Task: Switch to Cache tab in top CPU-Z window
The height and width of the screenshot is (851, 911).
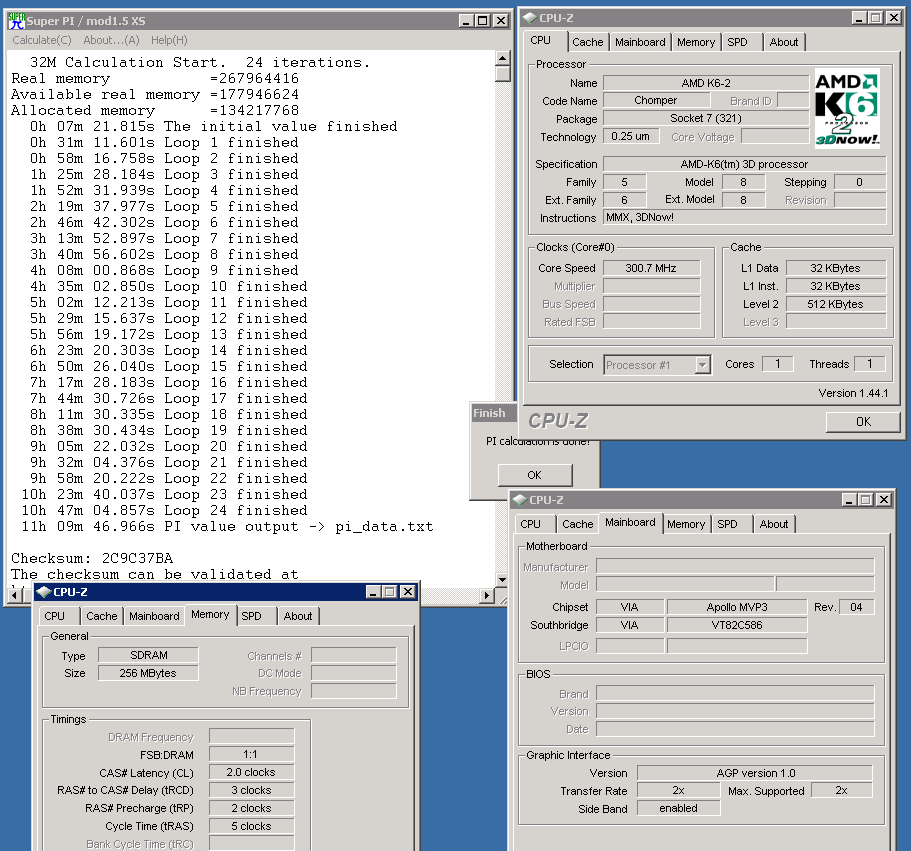Action: pyautogui.click(x=587, y=42)
